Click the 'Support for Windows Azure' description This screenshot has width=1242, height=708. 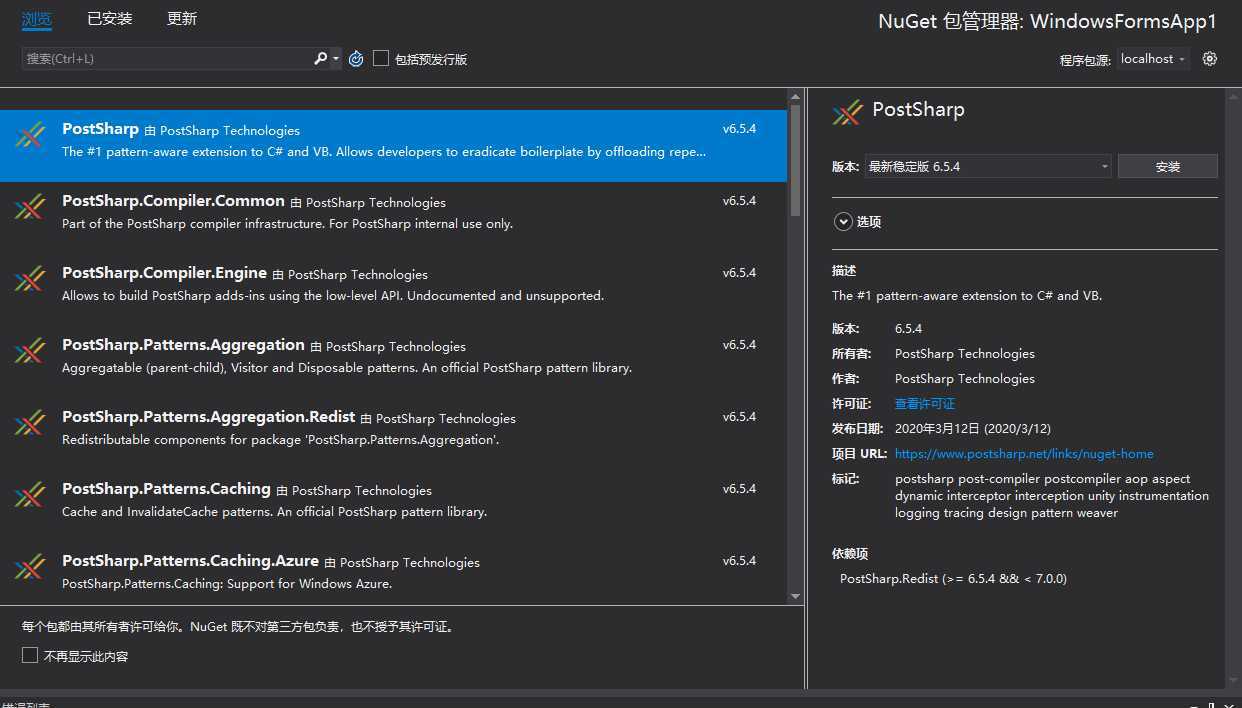tap(227, 584)
